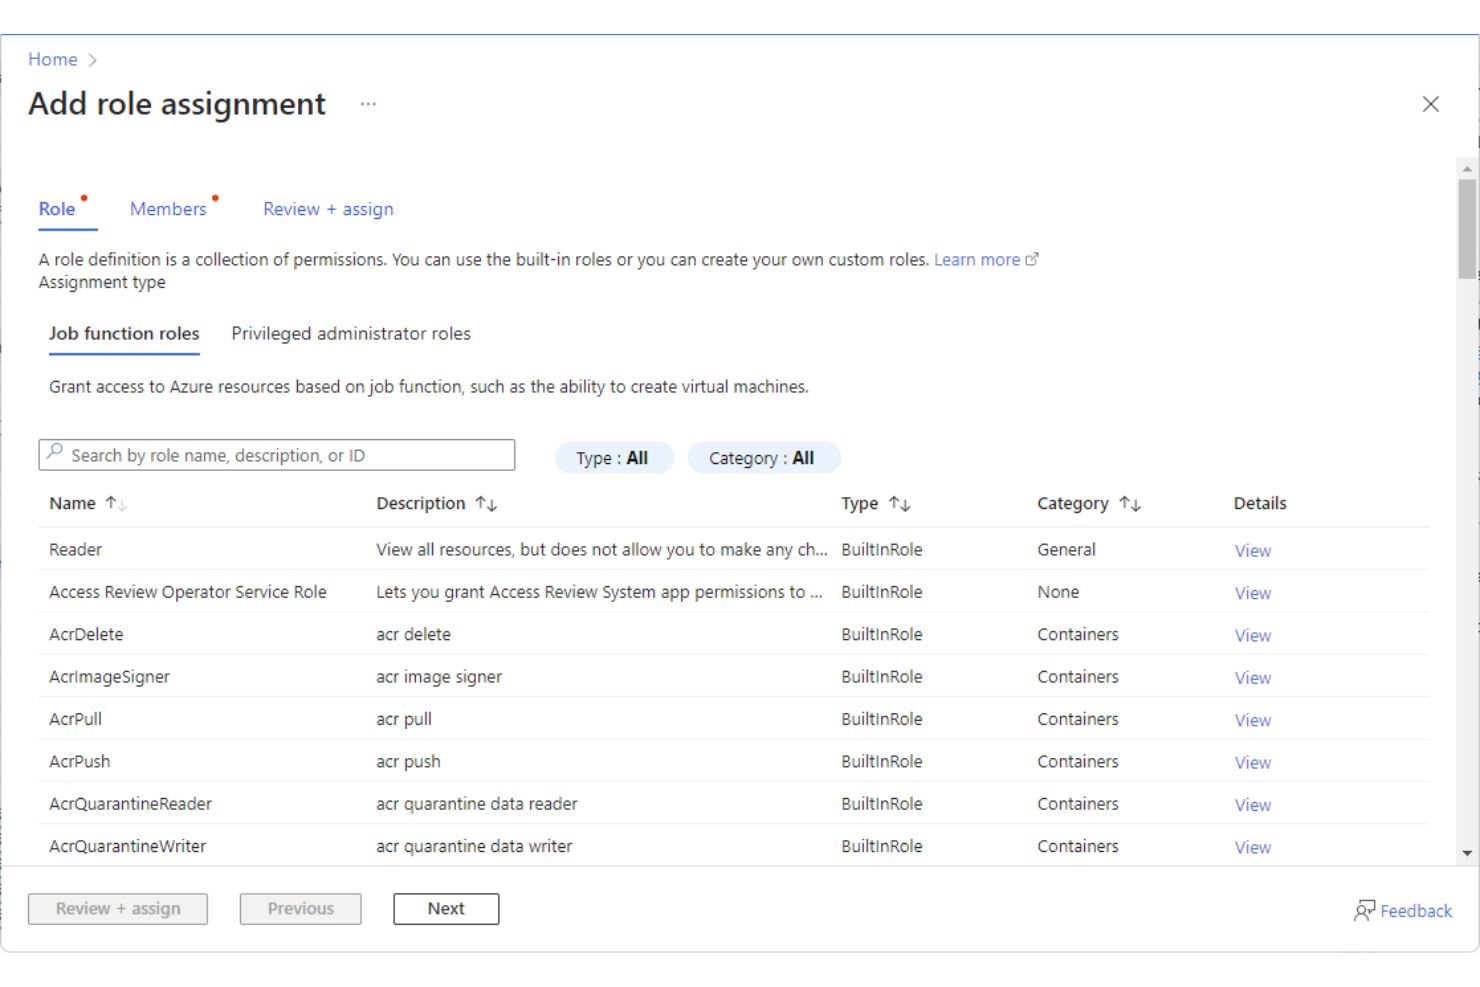Click the external link icon on Learn more
The image size is (1480, 987).
[1032, 259]
